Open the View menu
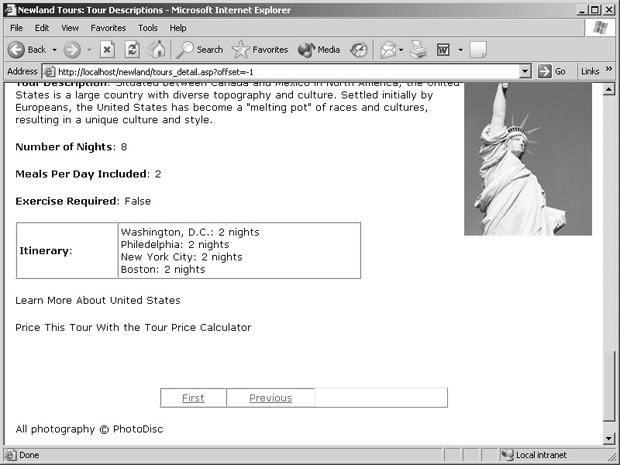The height and width of the screenshot is (465, 620). [70, 28]
